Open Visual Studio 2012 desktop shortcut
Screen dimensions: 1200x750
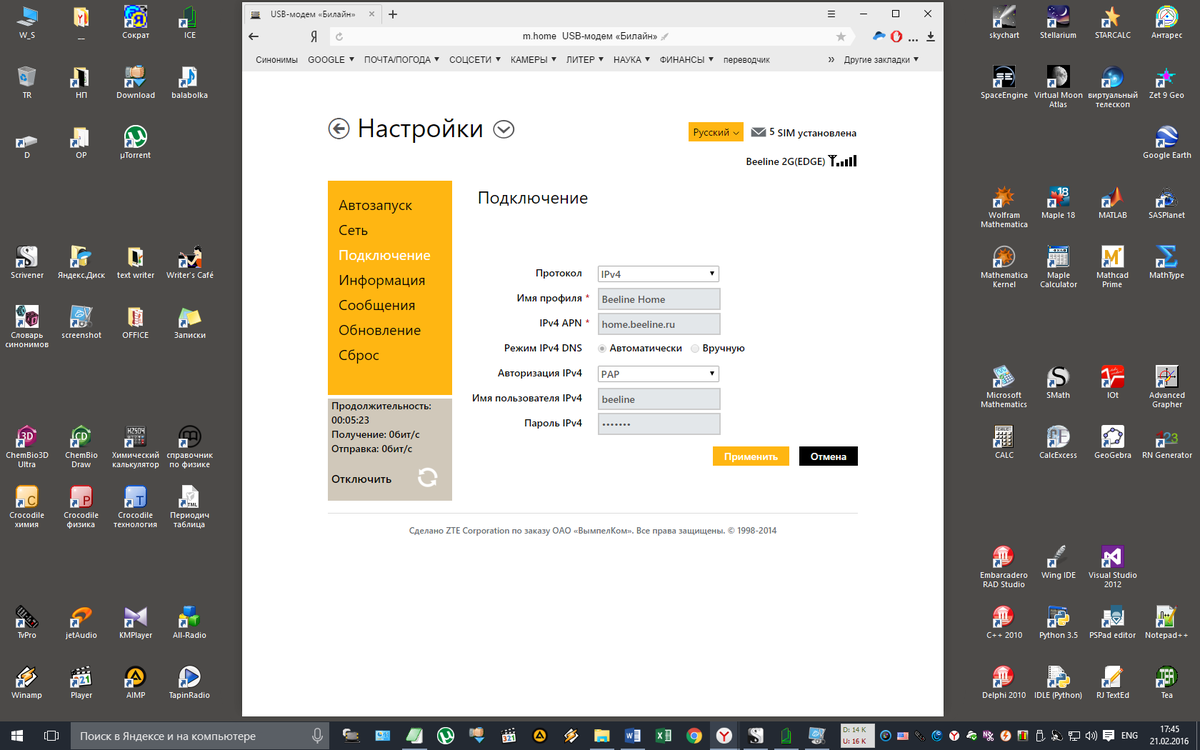[1112, 567]
